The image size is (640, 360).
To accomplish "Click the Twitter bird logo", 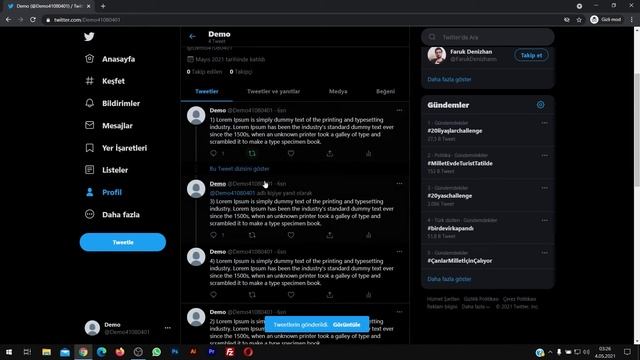I will coord(89,37).
